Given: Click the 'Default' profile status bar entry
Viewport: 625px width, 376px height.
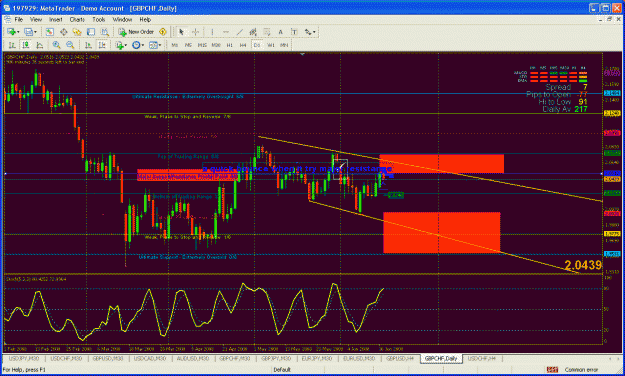Looking at the screenshot, I should pos(282,370).
